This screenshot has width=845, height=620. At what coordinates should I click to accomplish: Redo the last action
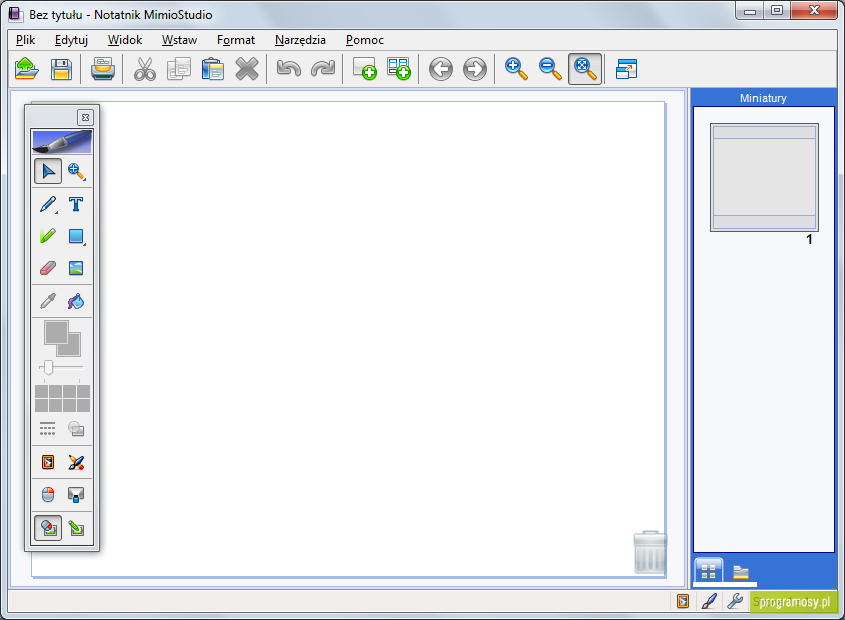point(323,69)
